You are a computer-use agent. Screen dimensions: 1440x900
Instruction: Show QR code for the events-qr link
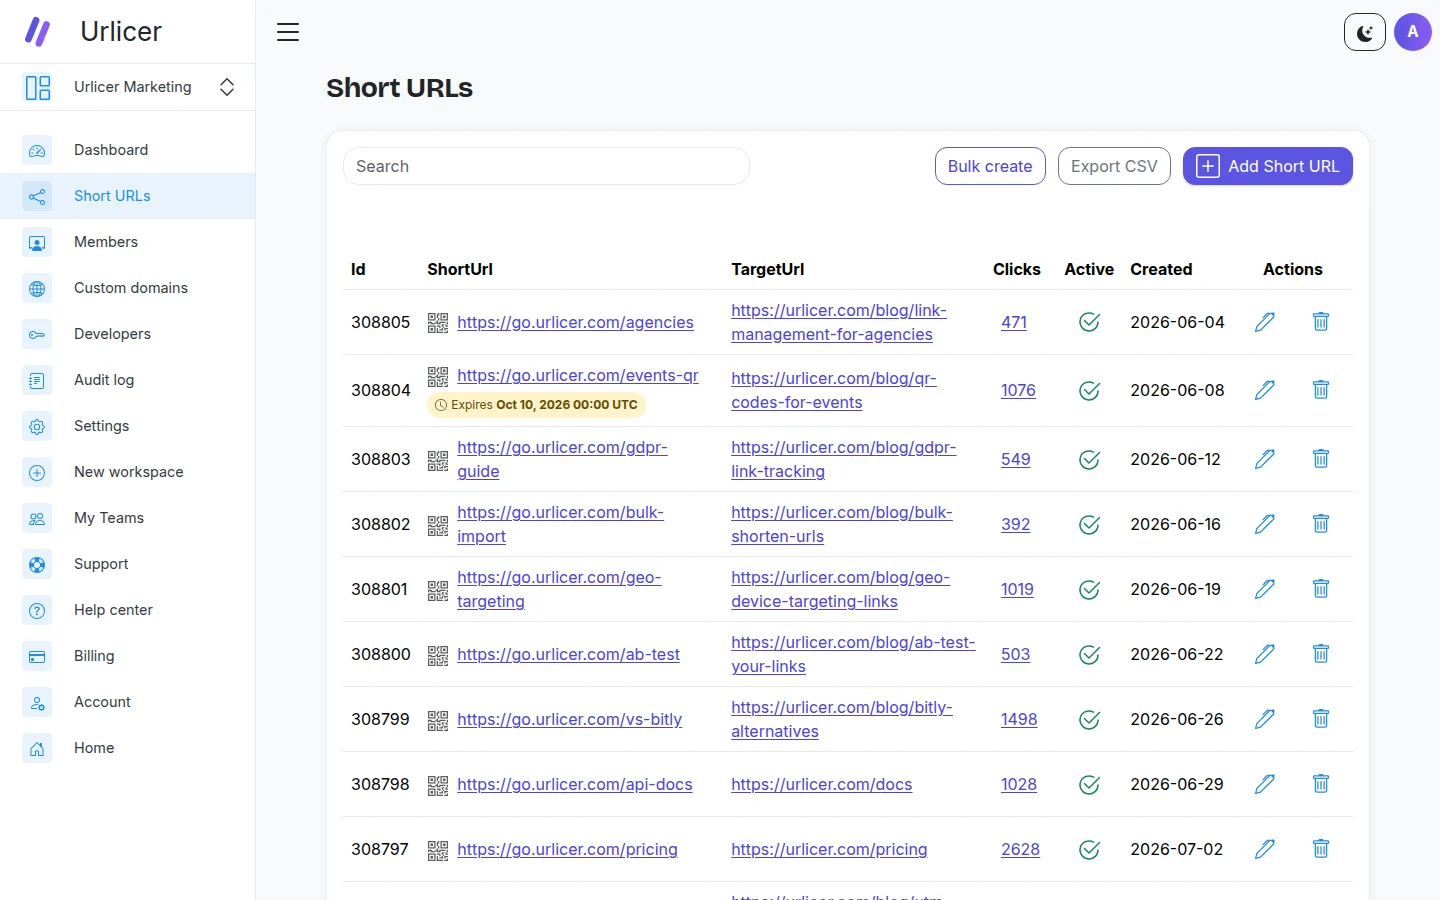click(438, 376)
